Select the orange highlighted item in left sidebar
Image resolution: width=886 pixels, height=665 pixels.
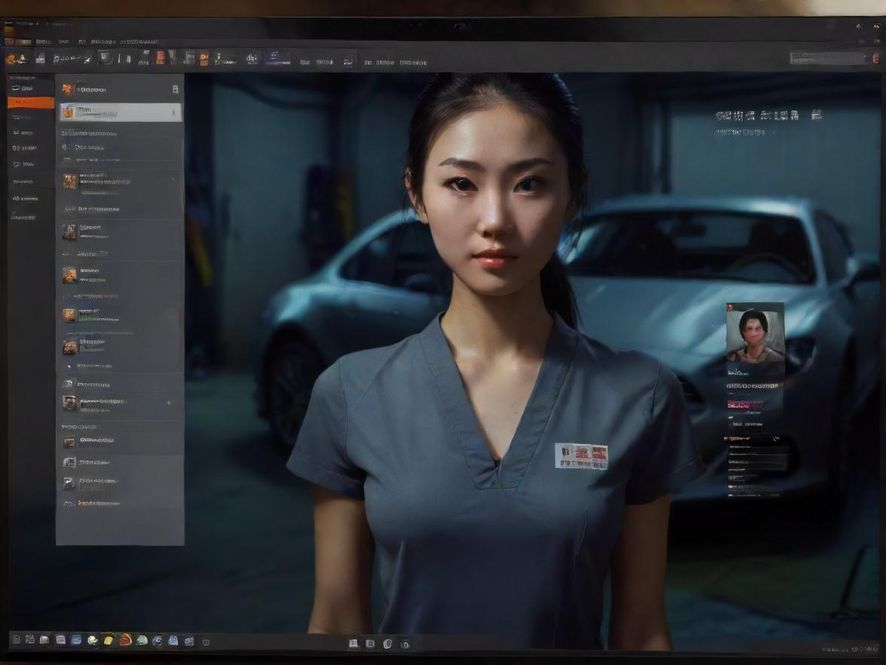[x=30, y=102]
